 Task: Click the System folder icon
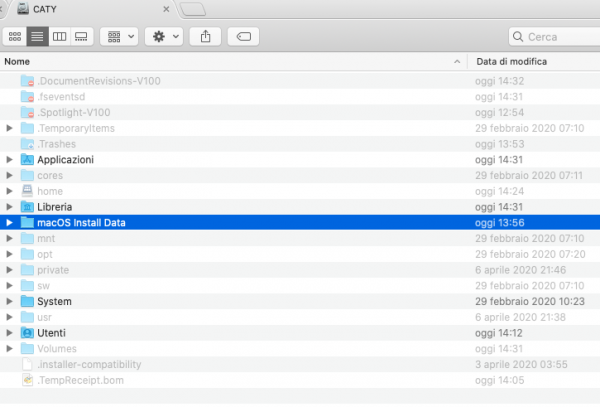[x=27, y=301]
